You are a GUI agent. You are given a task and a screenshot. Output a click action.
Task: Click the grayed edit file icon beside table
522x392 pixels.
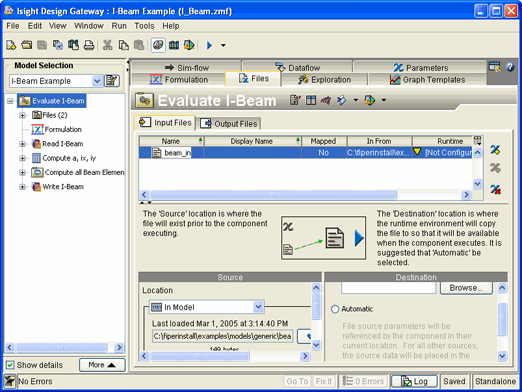[495, 168]
